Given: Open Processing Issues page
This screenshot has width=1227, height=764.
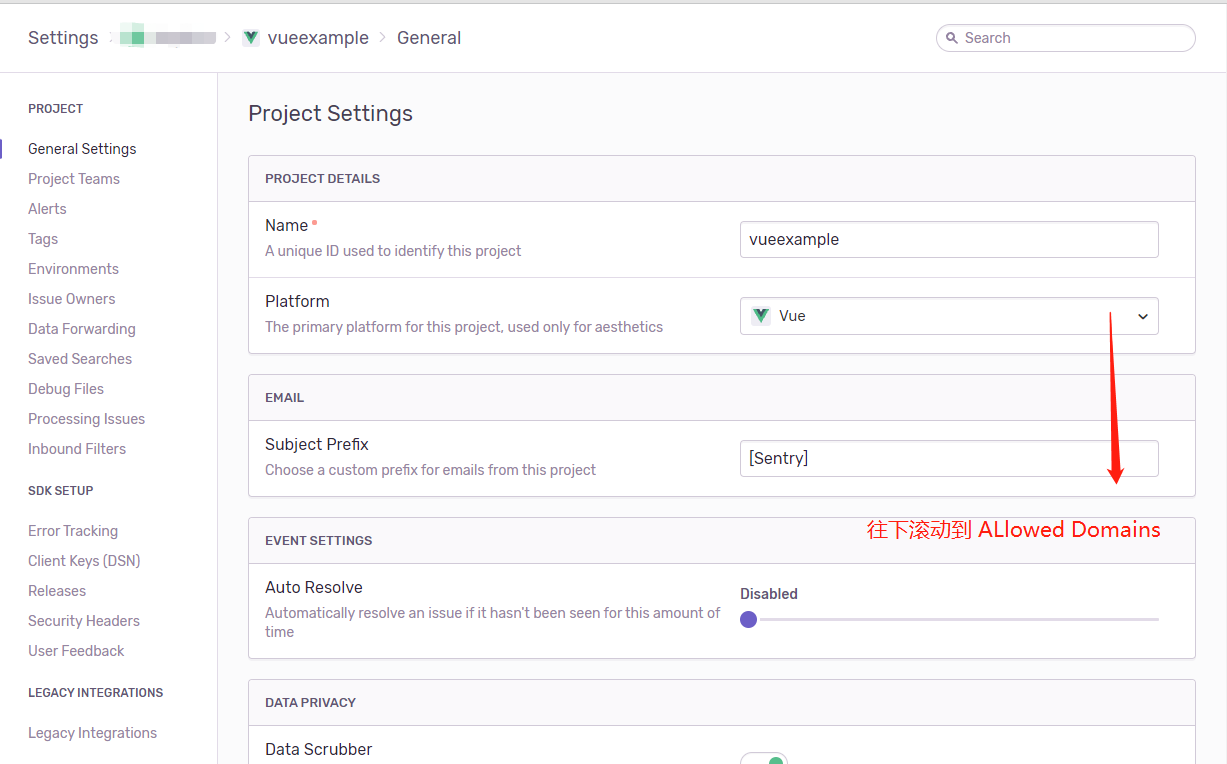Looking at the screenshot, I should tap(87, 419).
